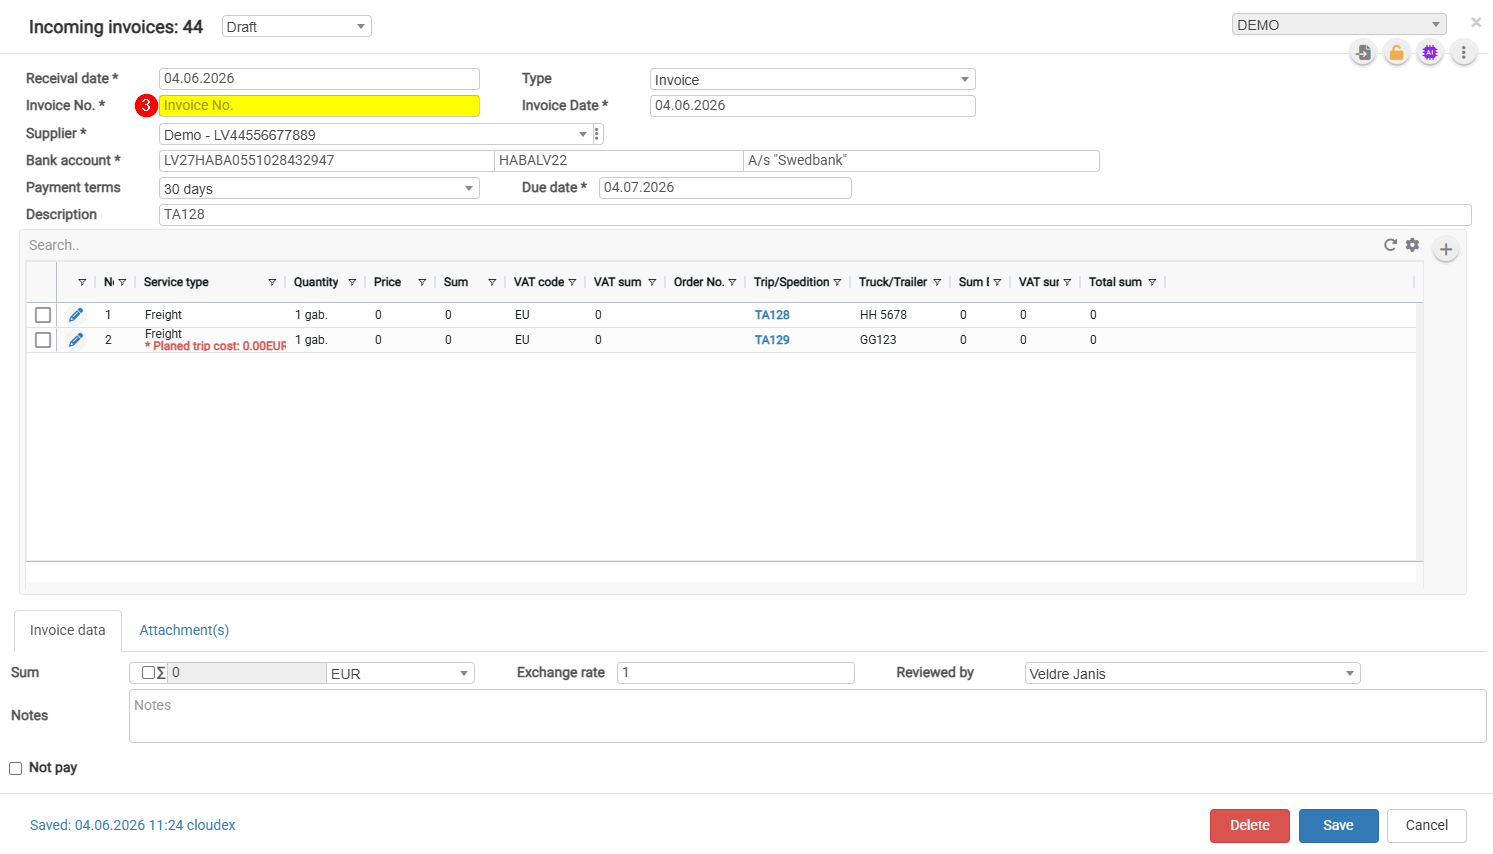Filter the Service type column
1493x854 pixels.
pos(272,282)
